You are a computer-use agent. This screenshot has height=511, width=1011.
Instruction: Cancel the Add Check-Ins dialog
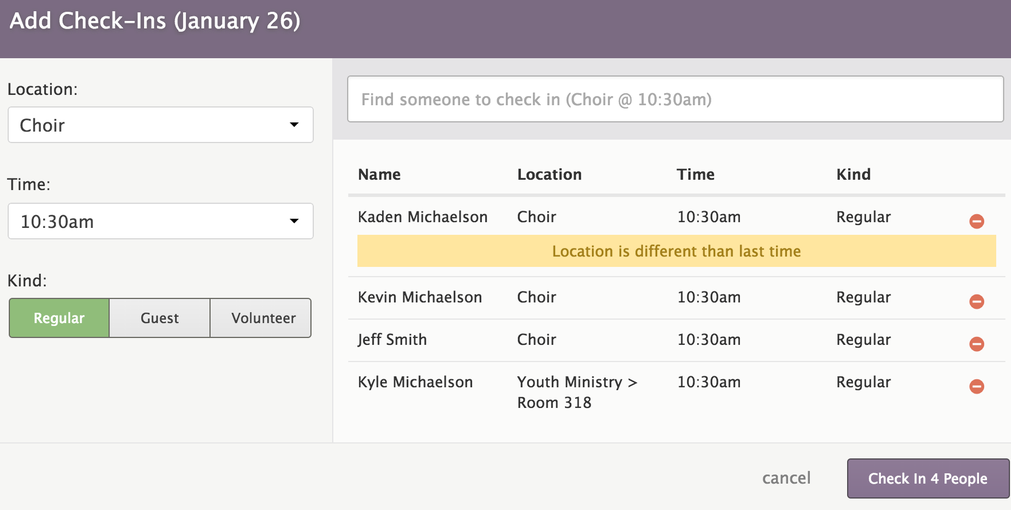pos(786,478)
